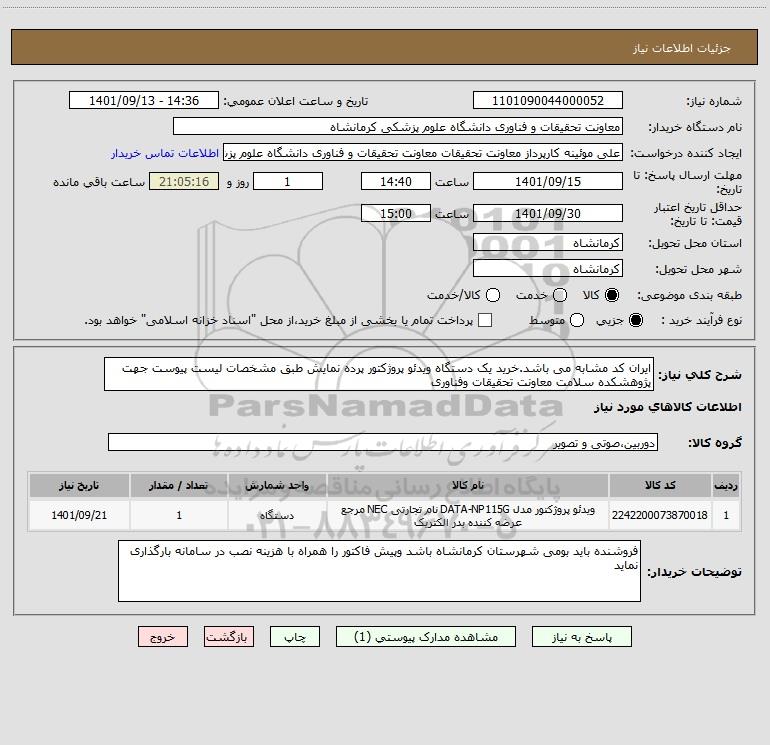Image resolution: width=770 pixels, height=745 pixels.
Task: Open مشاهده مدارک پیوستی (1) button
Action: pos(426,636)
